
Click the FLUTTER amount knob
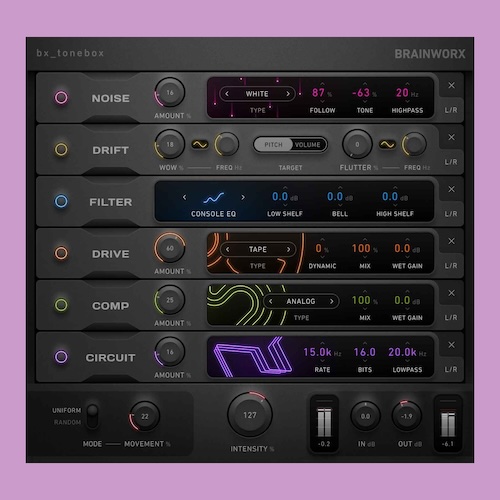click(x=357, y=144)
